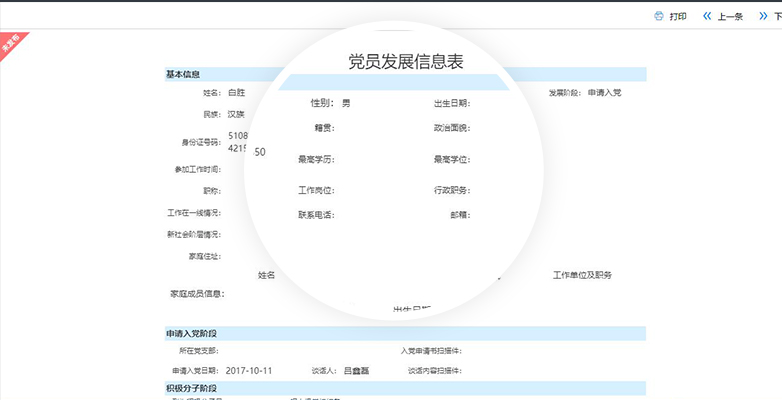Click the 打印 print label
Viewport: 782px width, 400px height.
(678, 16)
